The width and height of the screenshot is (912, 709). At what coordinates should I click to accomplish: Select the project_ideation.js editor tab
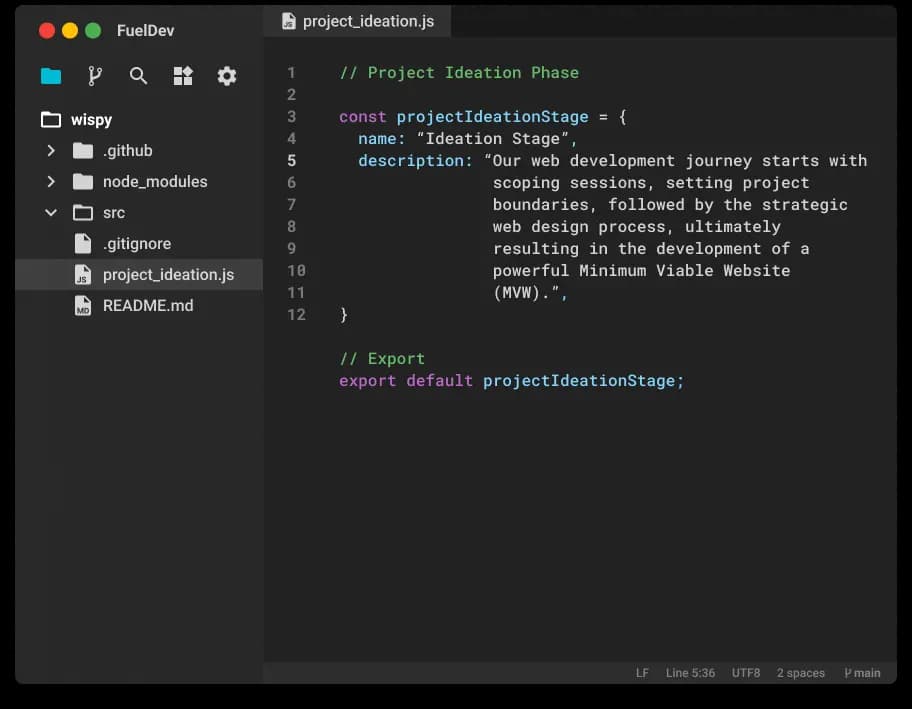[357, 21]
